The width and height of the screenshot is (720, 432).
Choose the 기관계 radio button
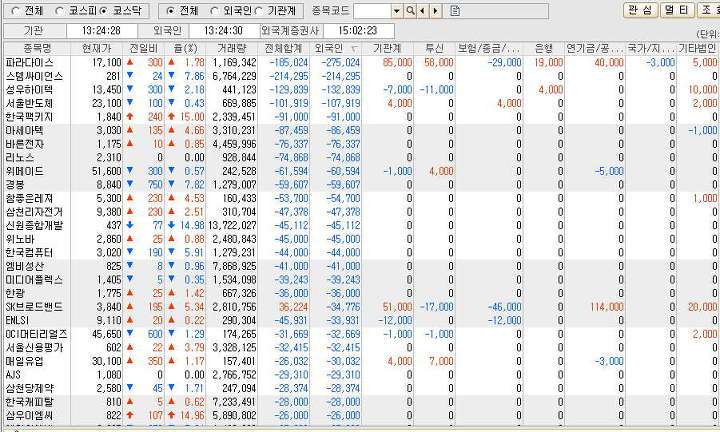point(259,11)
